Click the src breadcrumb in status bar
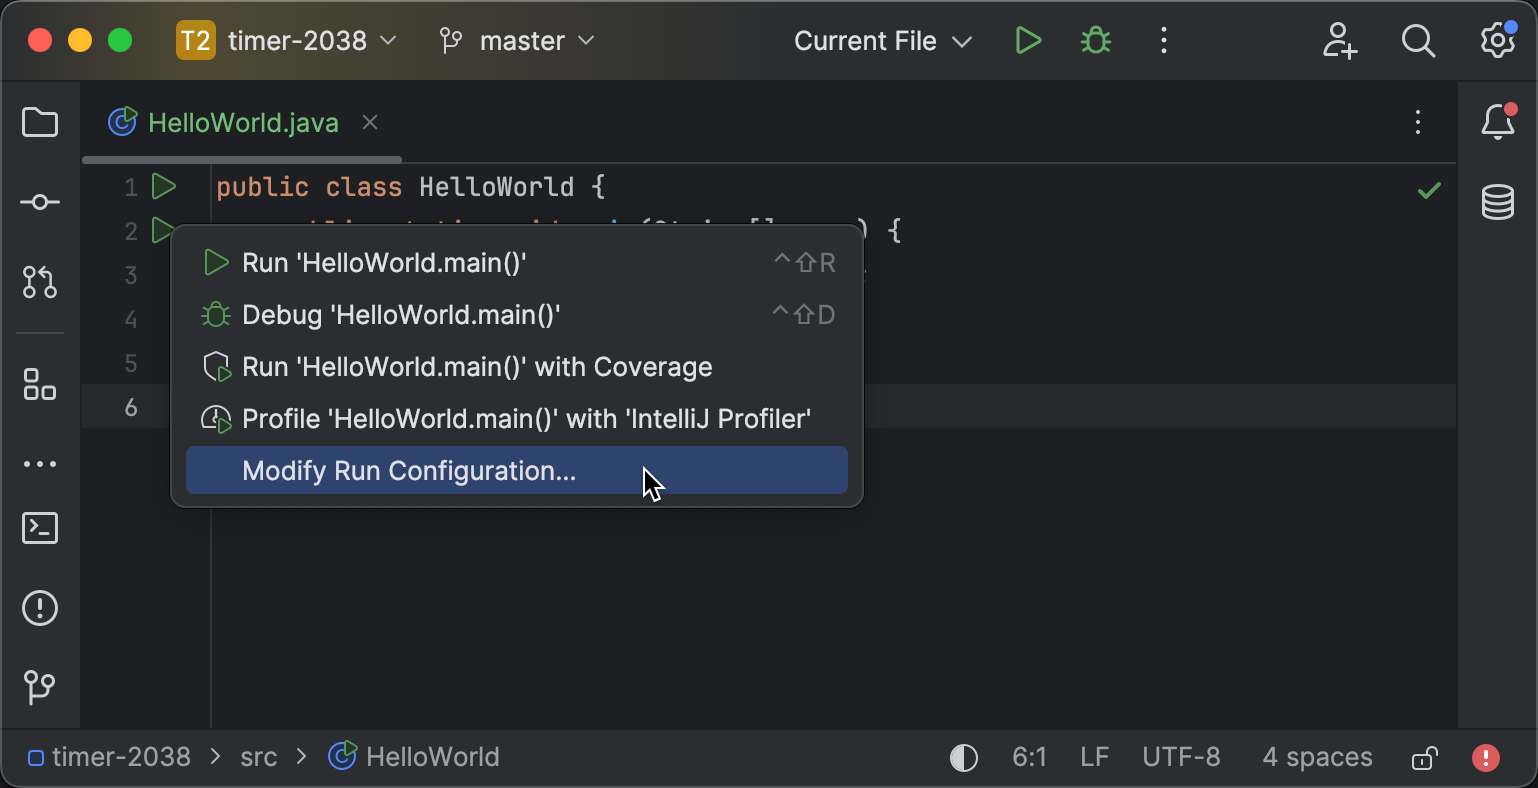This screenshot has width=1538, height=788. coord(258,757)
